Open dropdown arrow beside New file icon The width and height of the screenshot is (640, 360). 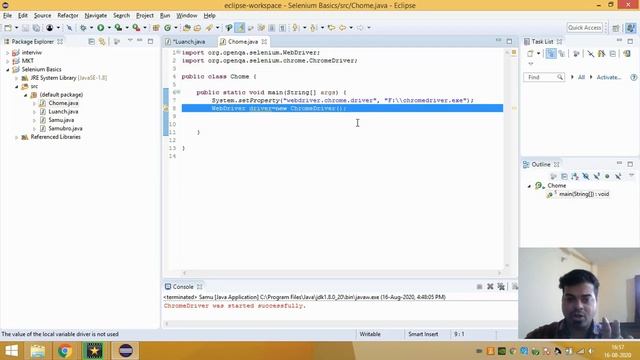click(x=16, y=28)
